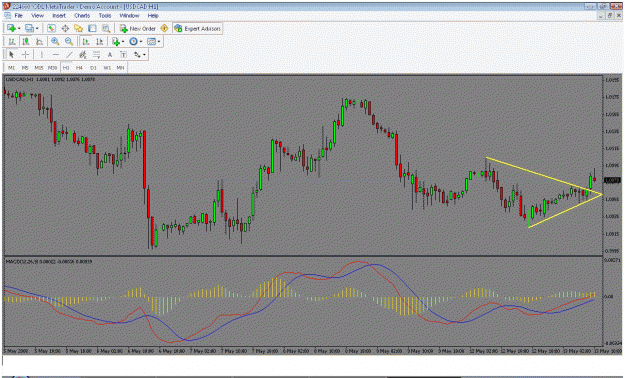Select the W1 timeframe button

(x=107, y=68)
